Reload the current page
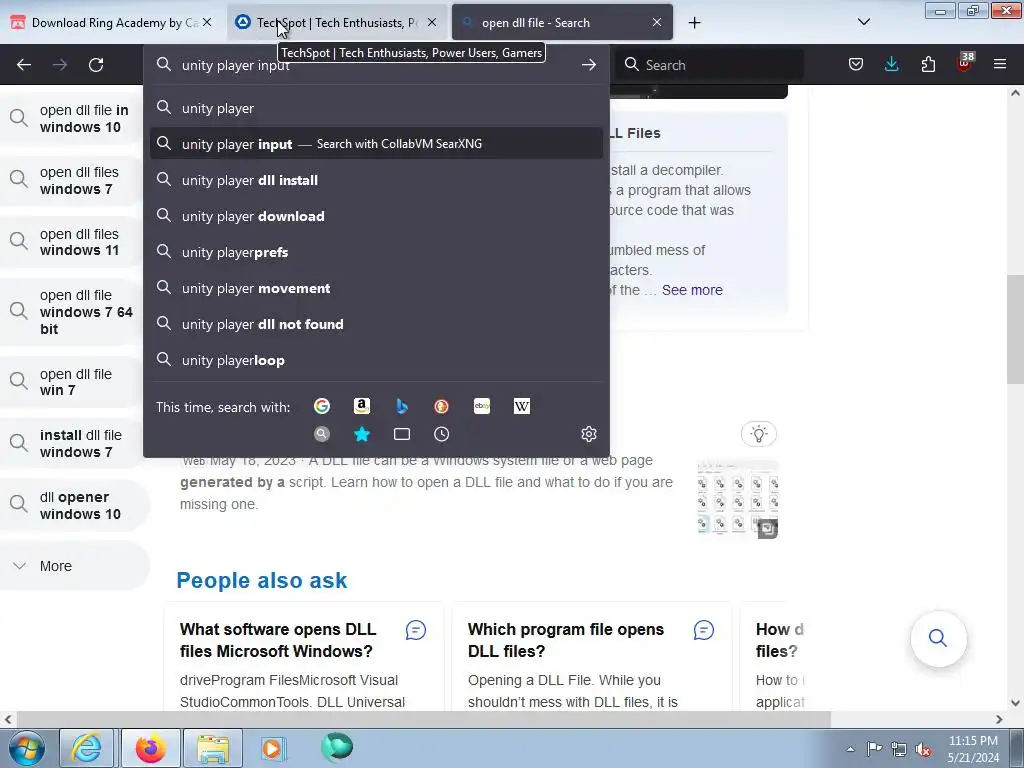 96,65
